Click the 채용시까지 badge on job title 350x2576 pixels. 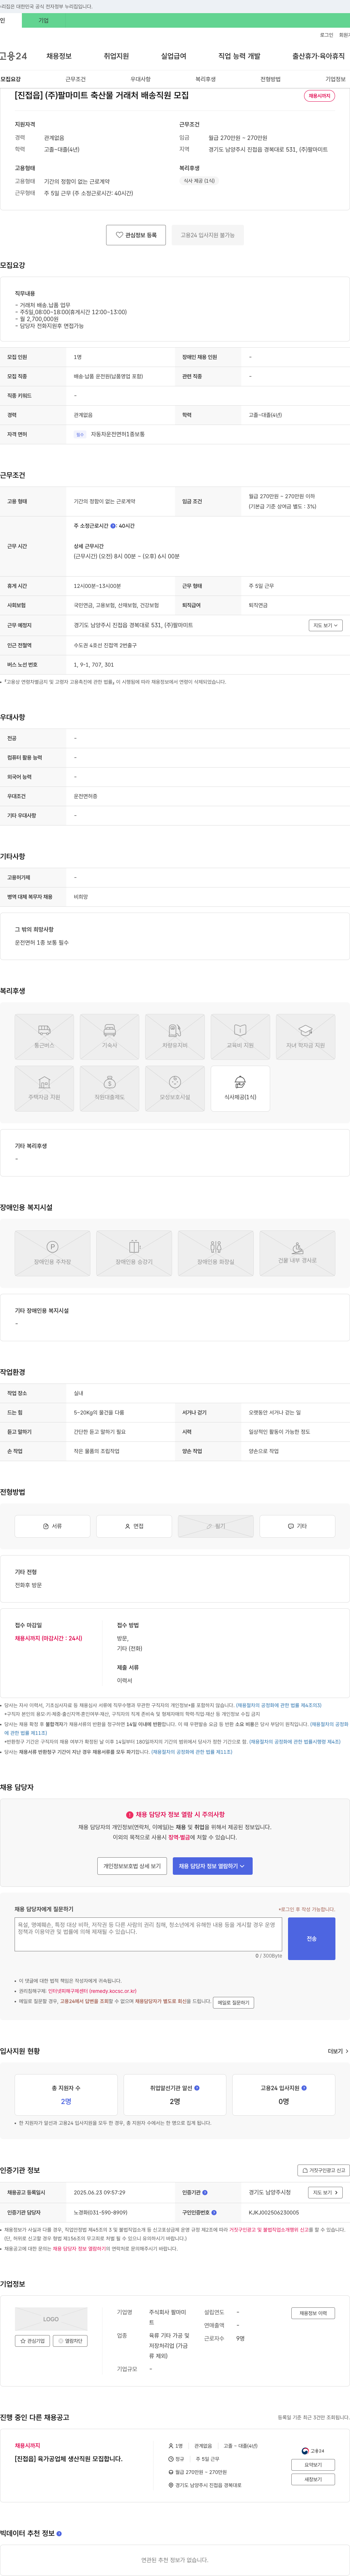319,96
